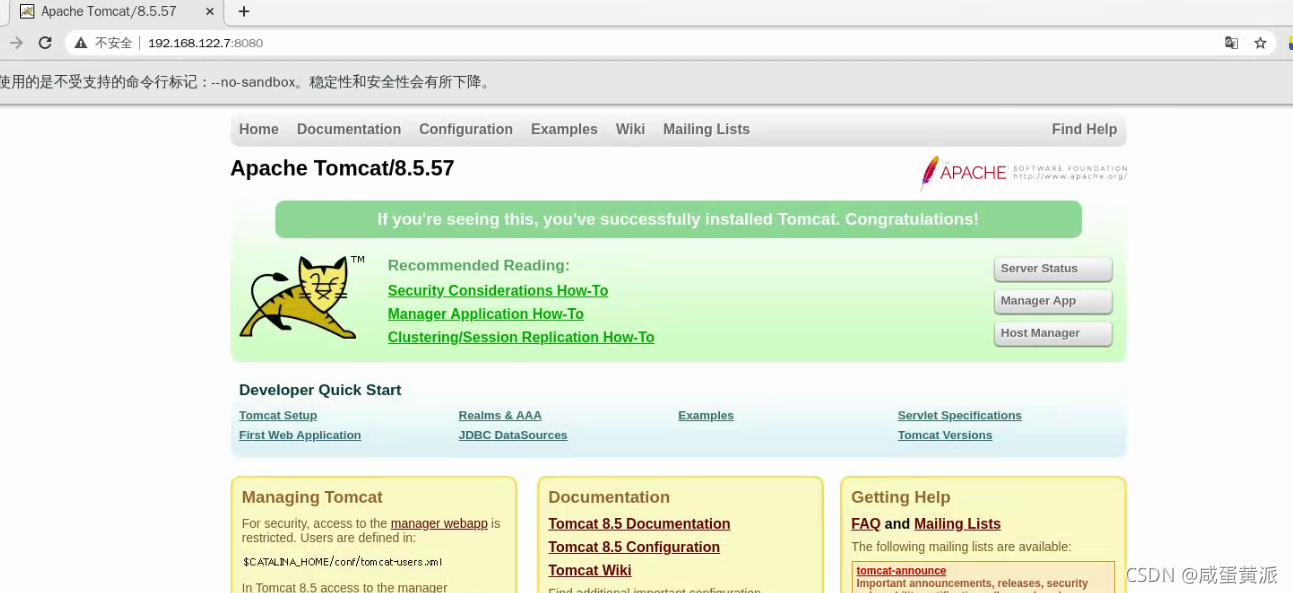Click the browser reload icon
Image resolution: width=1293 pixels, height=593 pixels.
45,43
